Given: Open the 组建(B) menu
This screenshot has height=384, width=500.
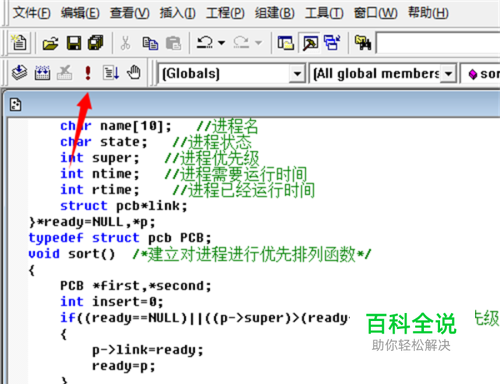Looking at the screenshot, I should pyautogui.click(x=275, y=13).
